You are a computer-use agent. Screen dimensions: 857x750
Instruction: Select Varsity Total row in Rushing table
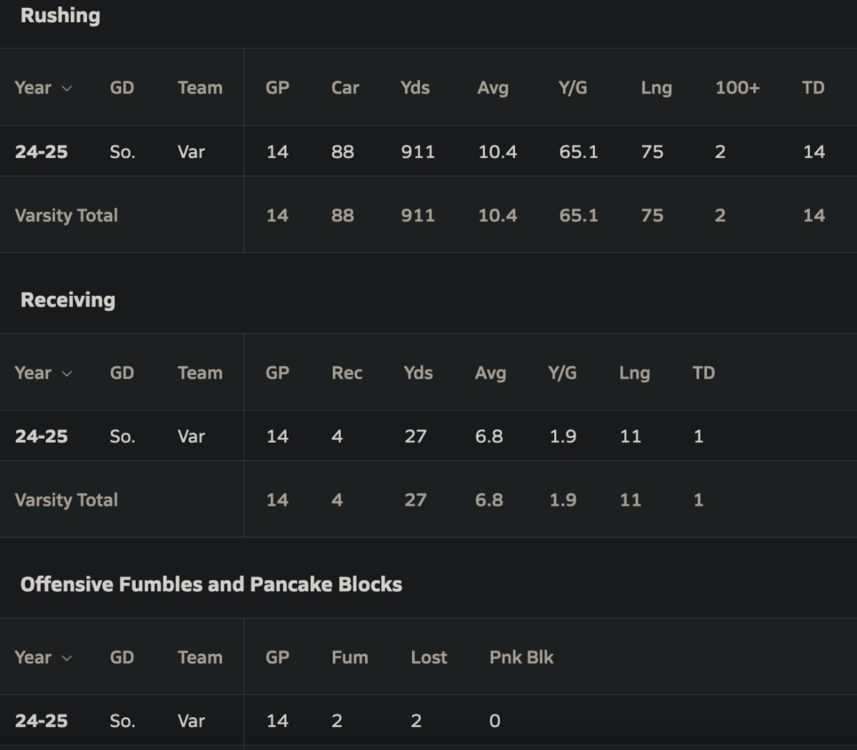pos(66,215)
